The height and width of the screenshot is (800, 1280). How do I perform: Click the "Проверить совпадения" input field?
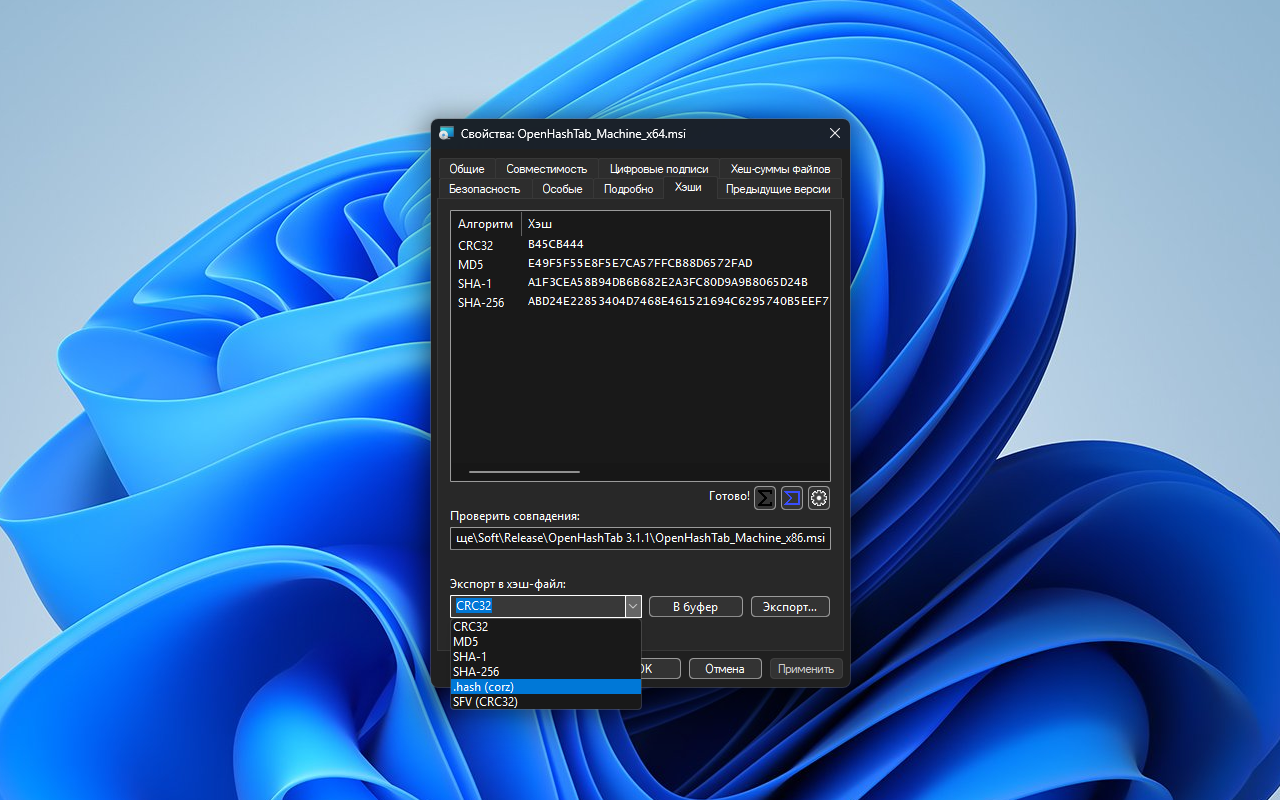point(640,538)
